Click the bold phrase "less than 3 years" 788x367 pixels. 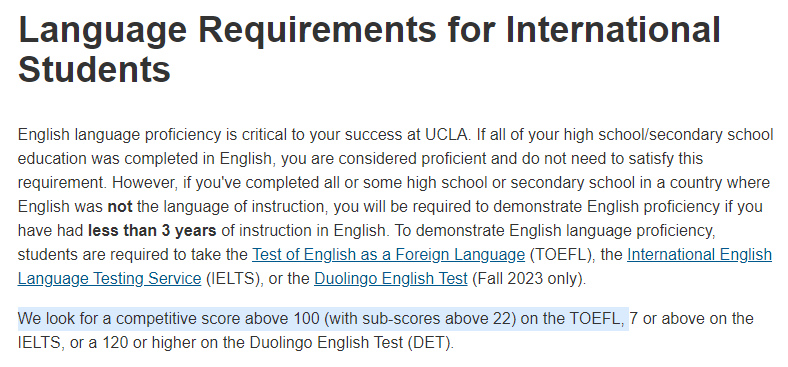(152, 231)
